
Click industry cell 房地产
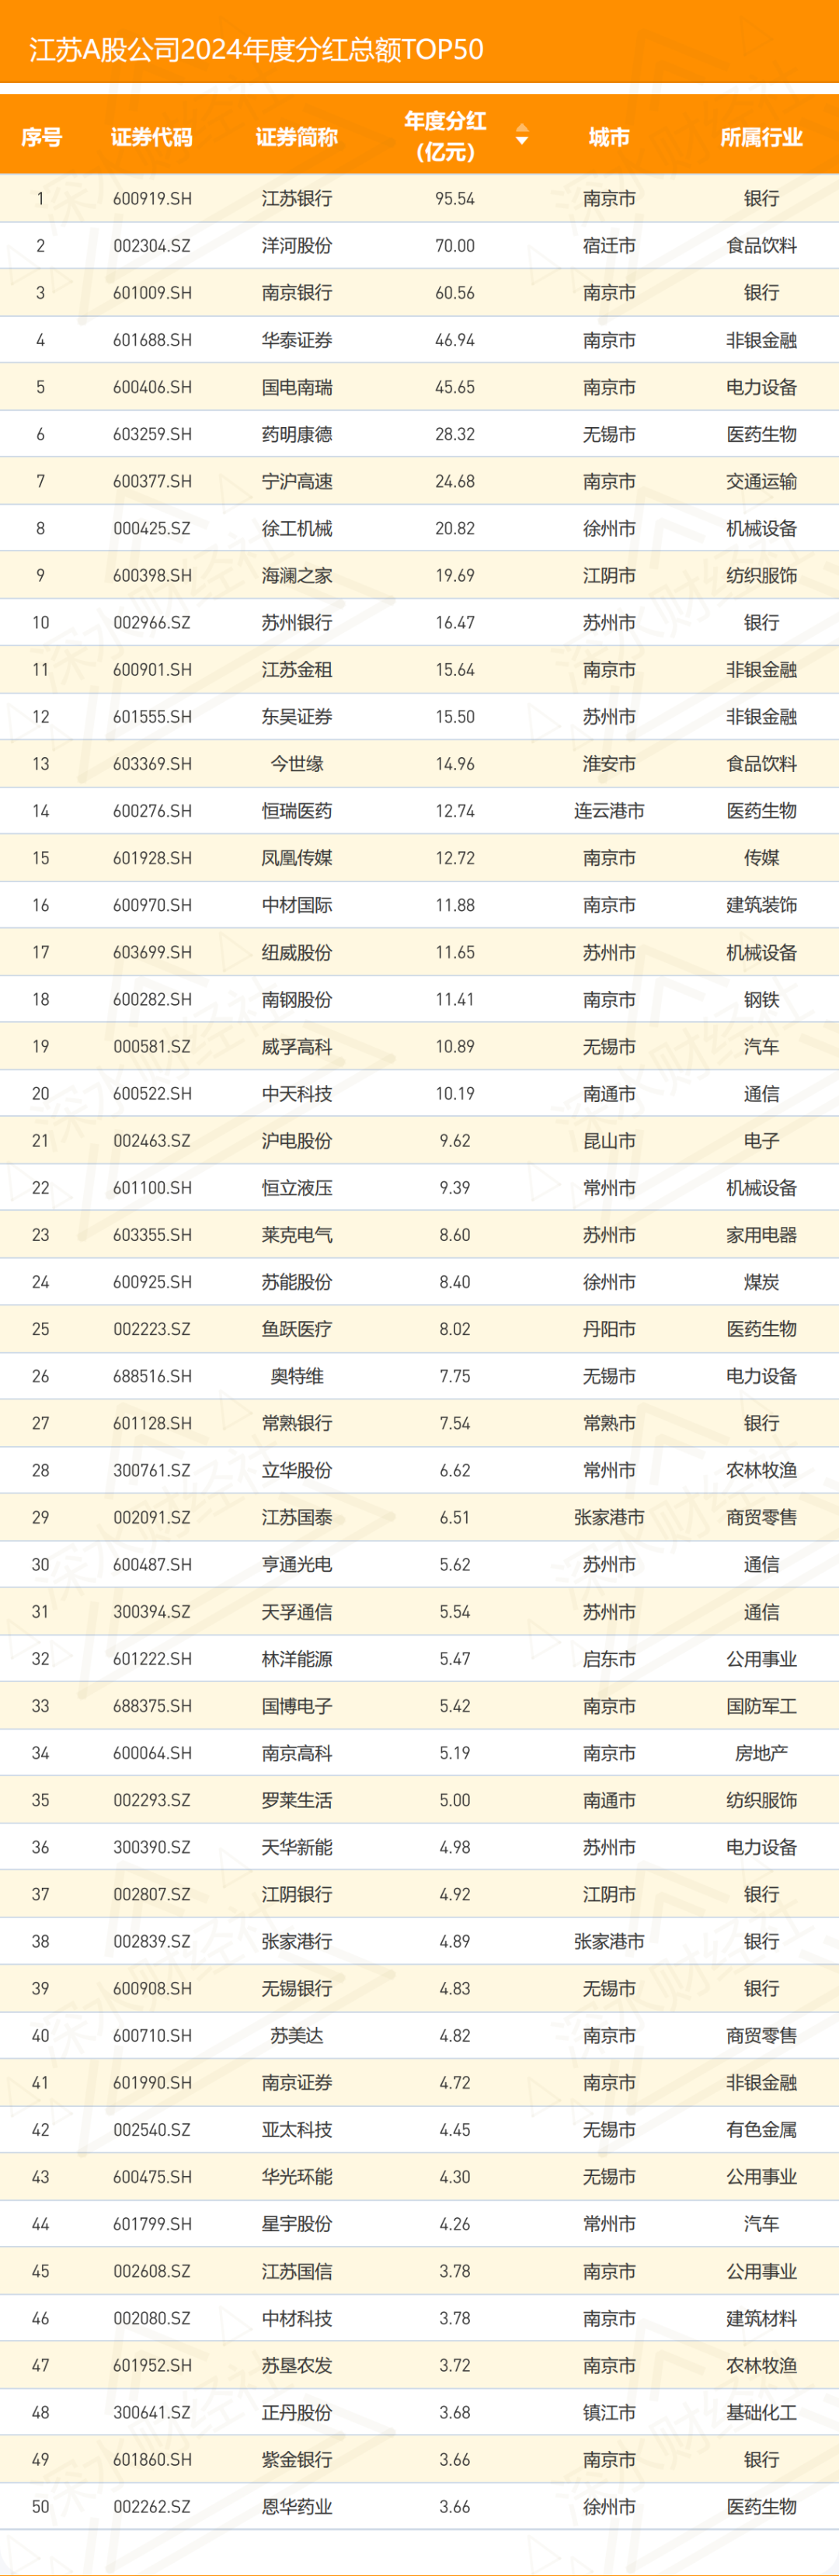tap(762, 1753)
